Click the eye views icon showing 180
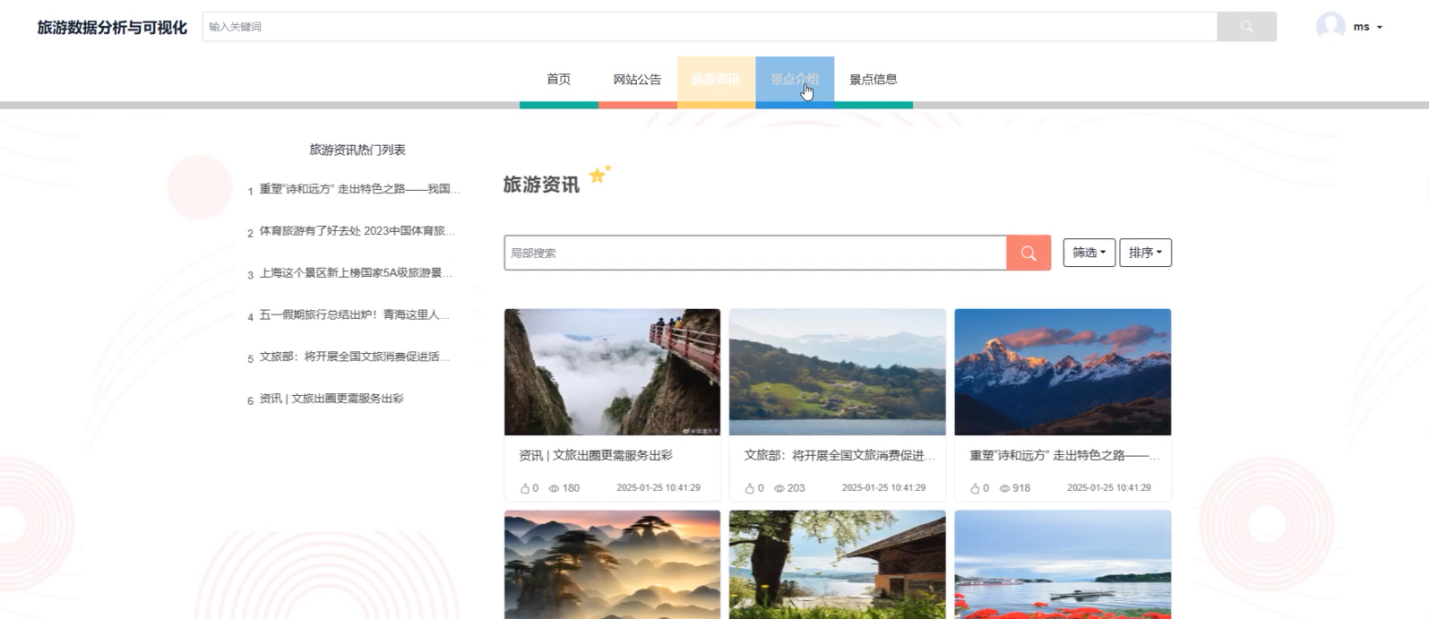Screen dimensions: 1429x619 coord(554,488)
